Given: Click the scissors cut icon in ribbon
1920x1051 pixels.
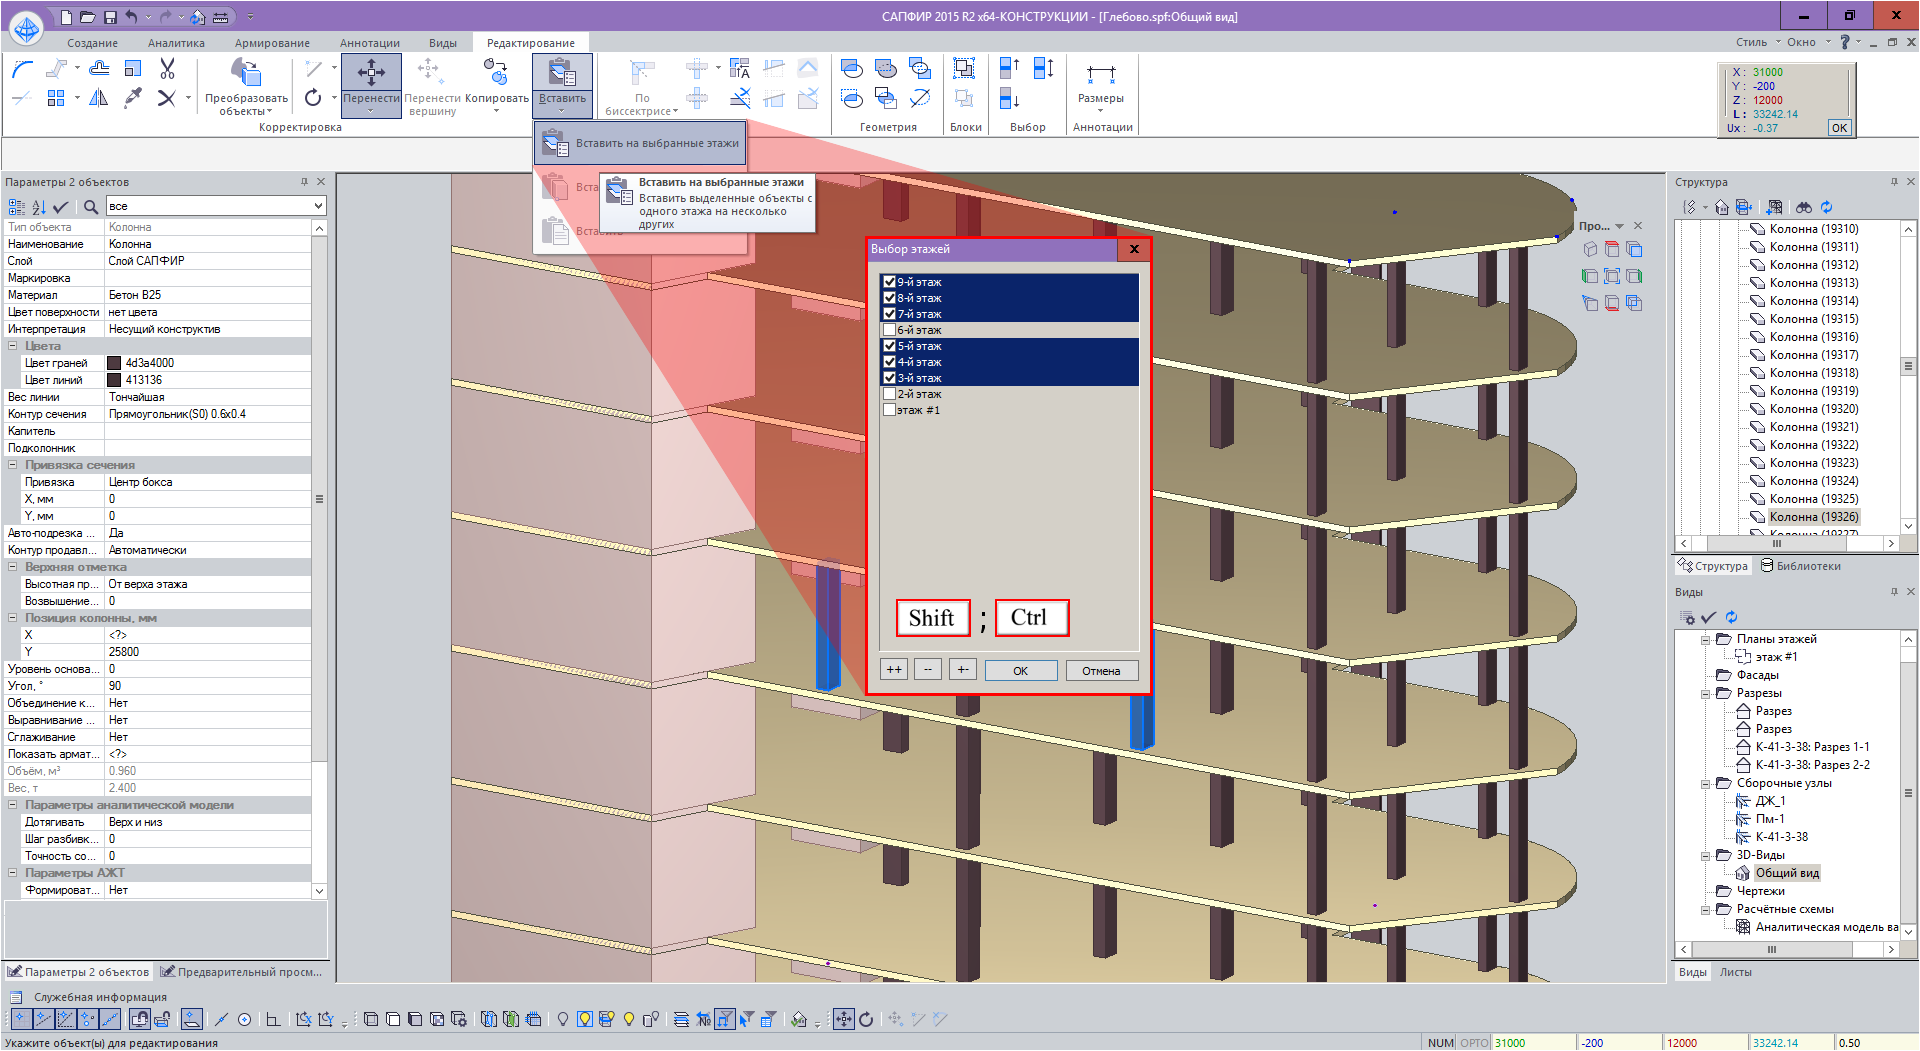Looking at the screenshot, I should (x=167, y=69).
